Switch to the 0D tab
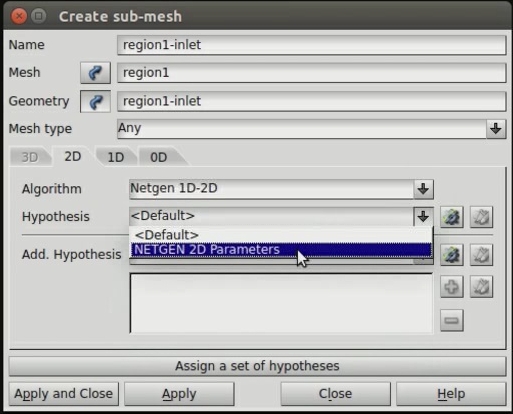 coord(159,157)
